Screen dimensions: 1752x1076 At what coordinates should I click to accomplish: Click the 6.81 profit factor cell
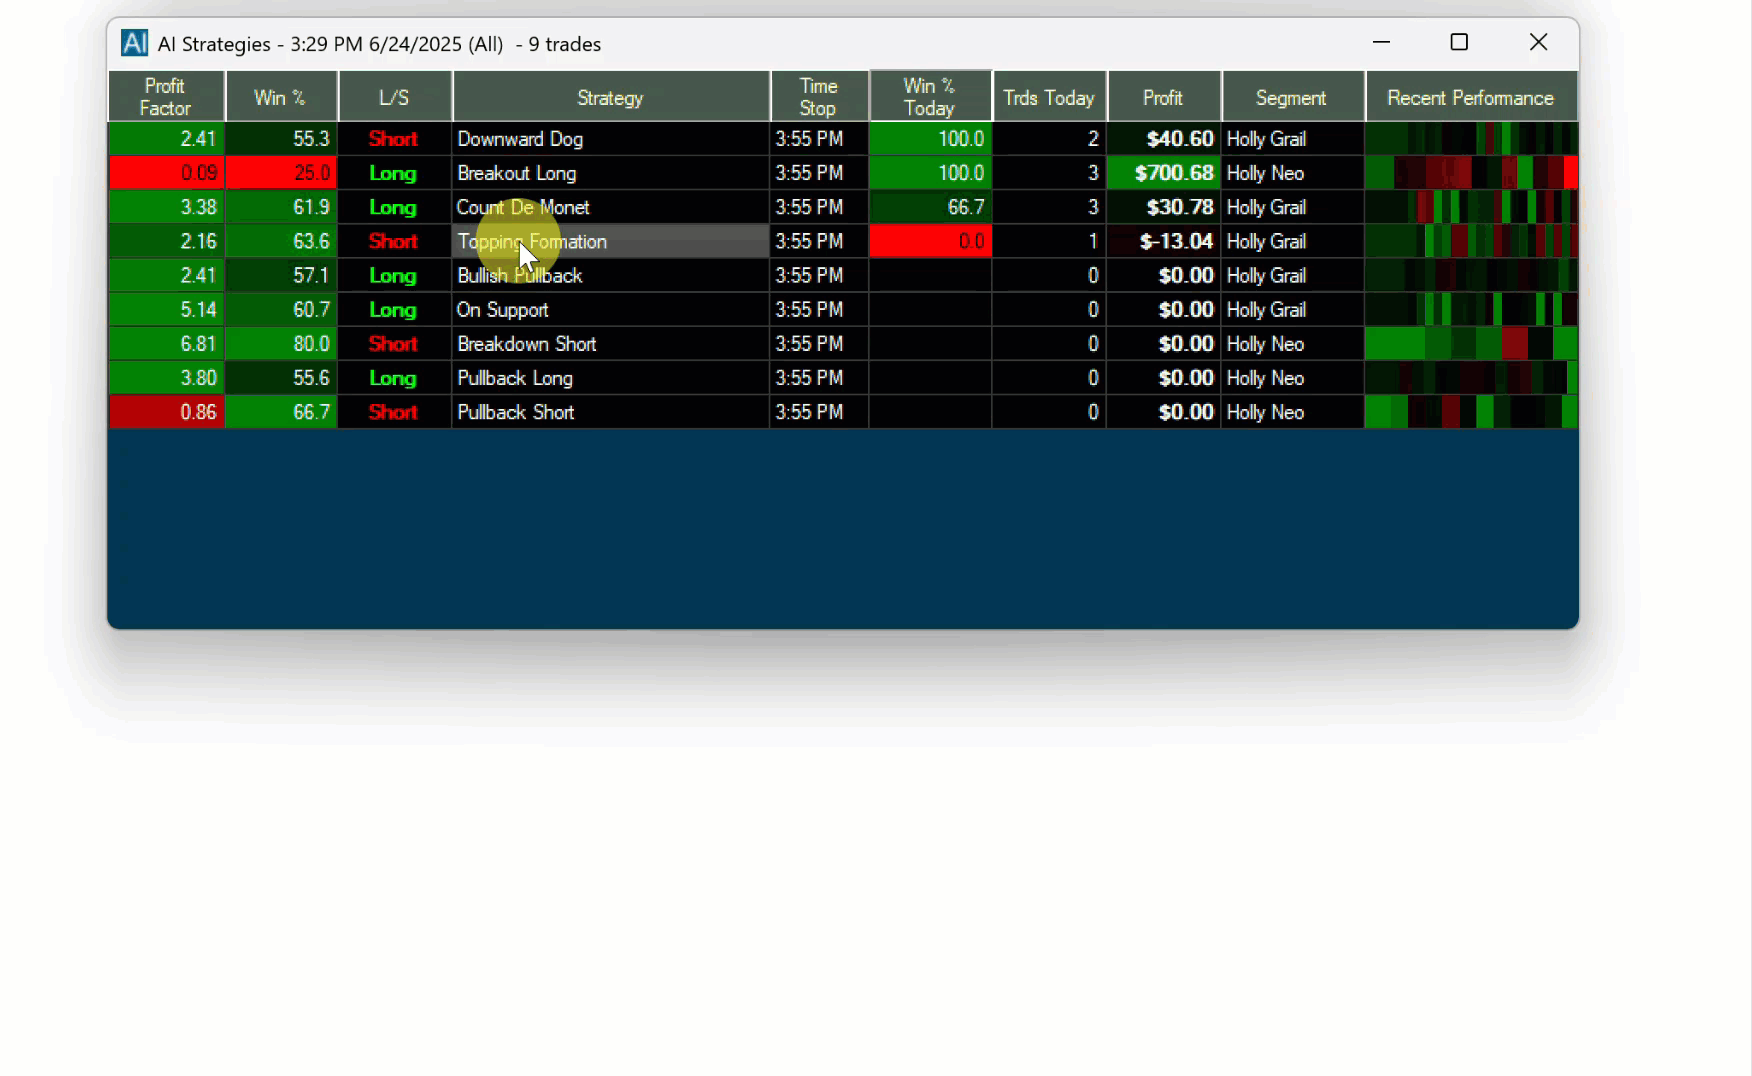tap(166, 344)
